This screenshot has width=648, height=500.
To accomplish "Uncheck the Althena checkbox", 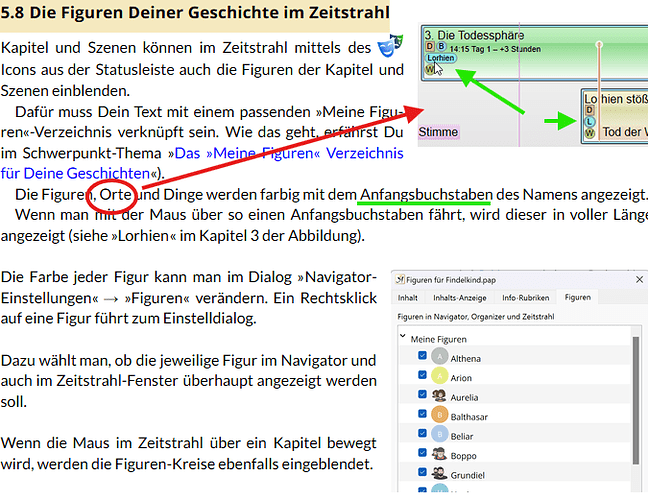I will pos(422,358).
